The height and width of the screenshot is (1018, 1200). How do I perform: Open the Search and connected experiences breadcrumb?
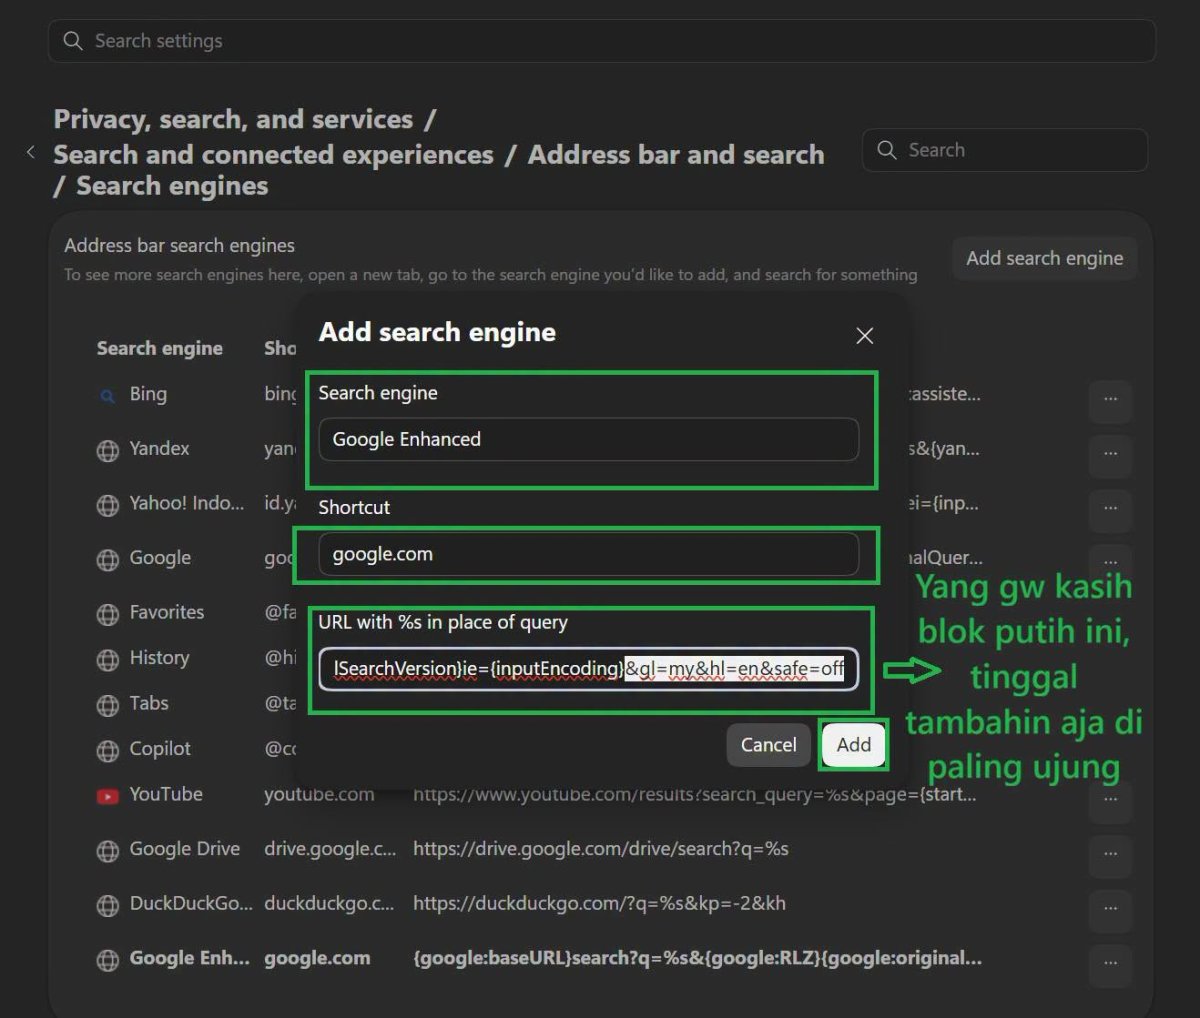click(273, 154)
